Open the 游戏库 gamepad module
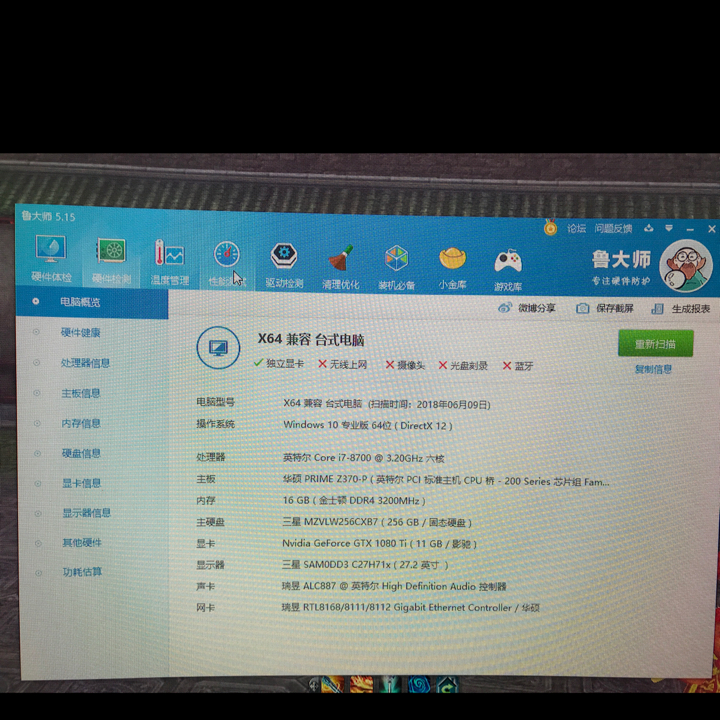This screenshot has height=720, width=720. [x=508, y=271]
